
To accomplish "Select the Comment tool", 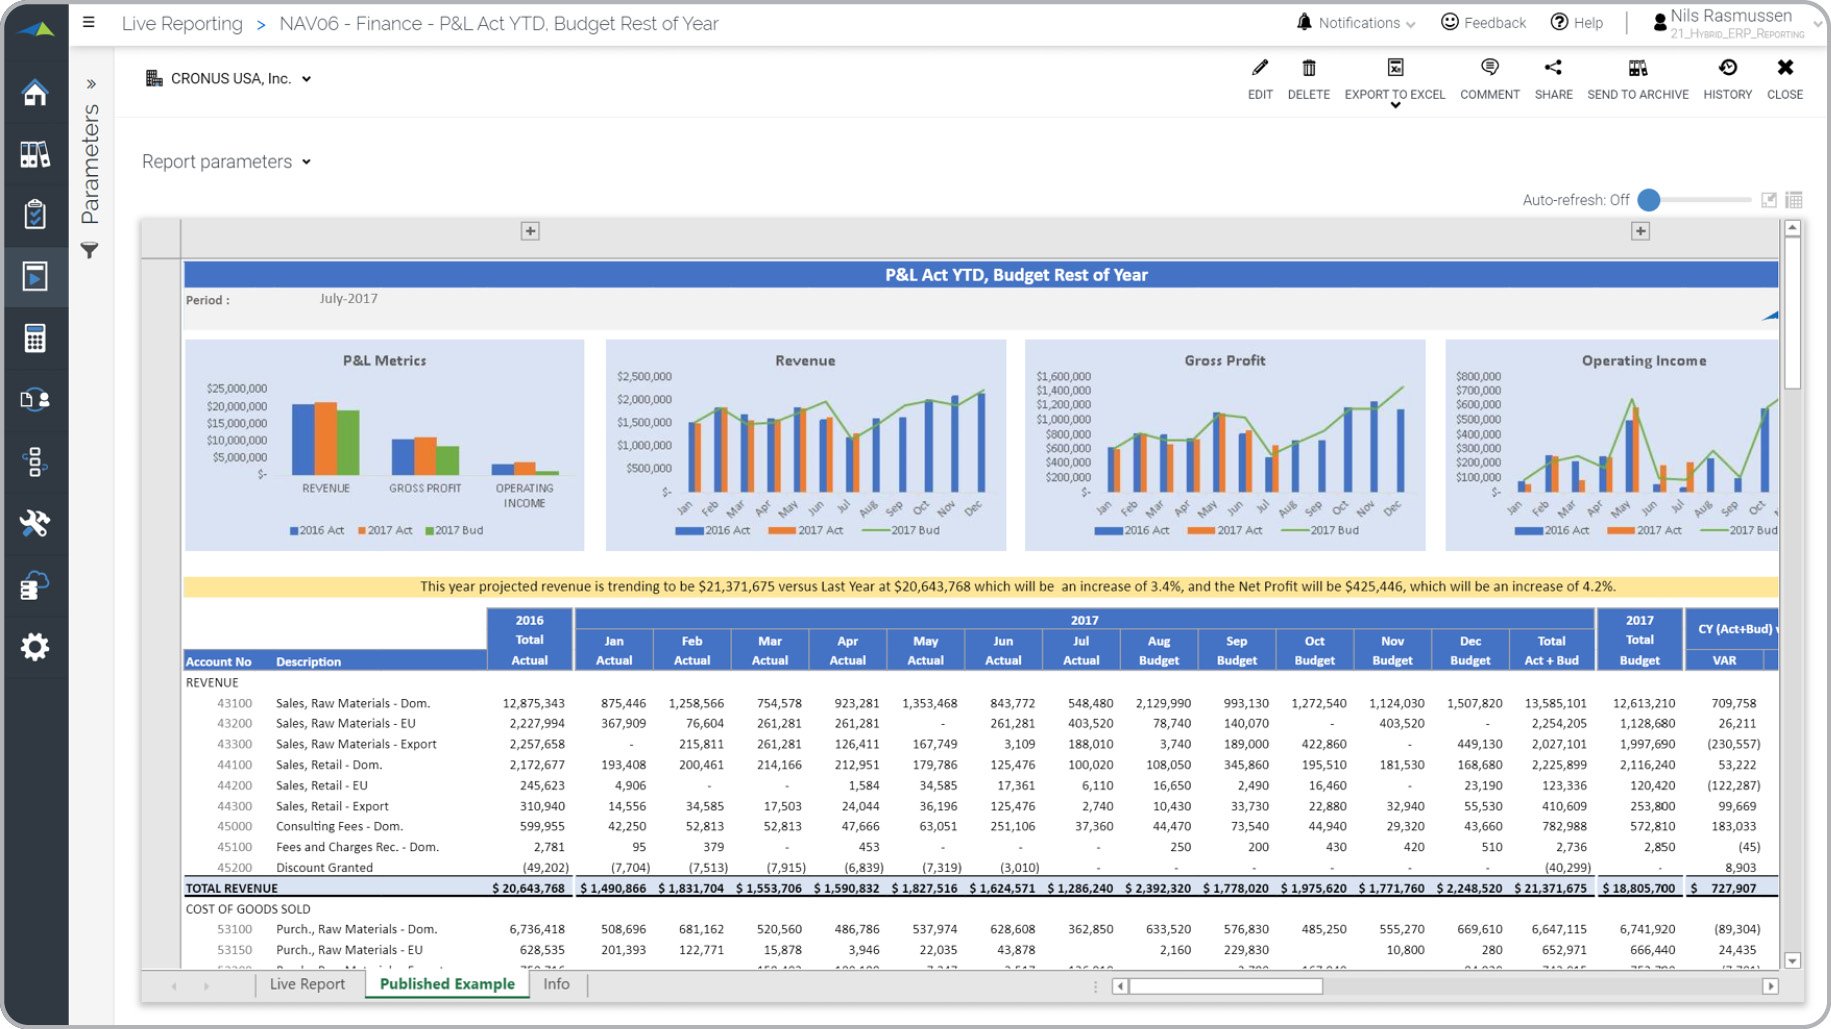I will pos(1489,78).
